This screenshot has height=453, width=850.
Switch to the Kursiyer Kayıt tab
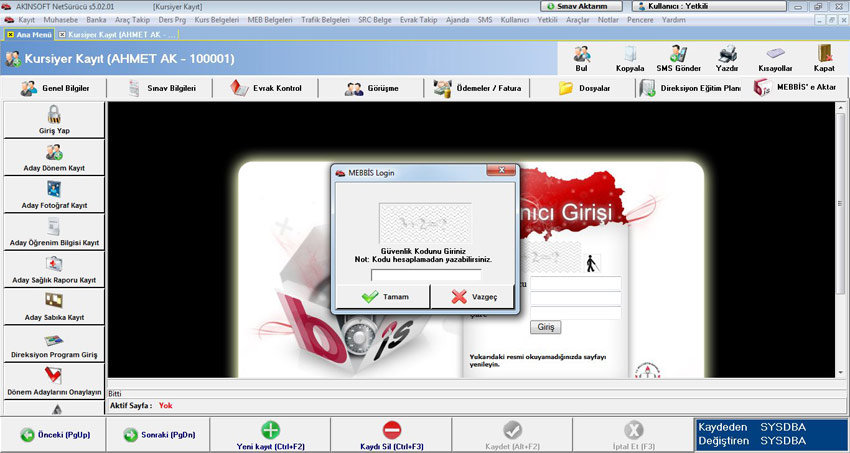click(118, 34)
